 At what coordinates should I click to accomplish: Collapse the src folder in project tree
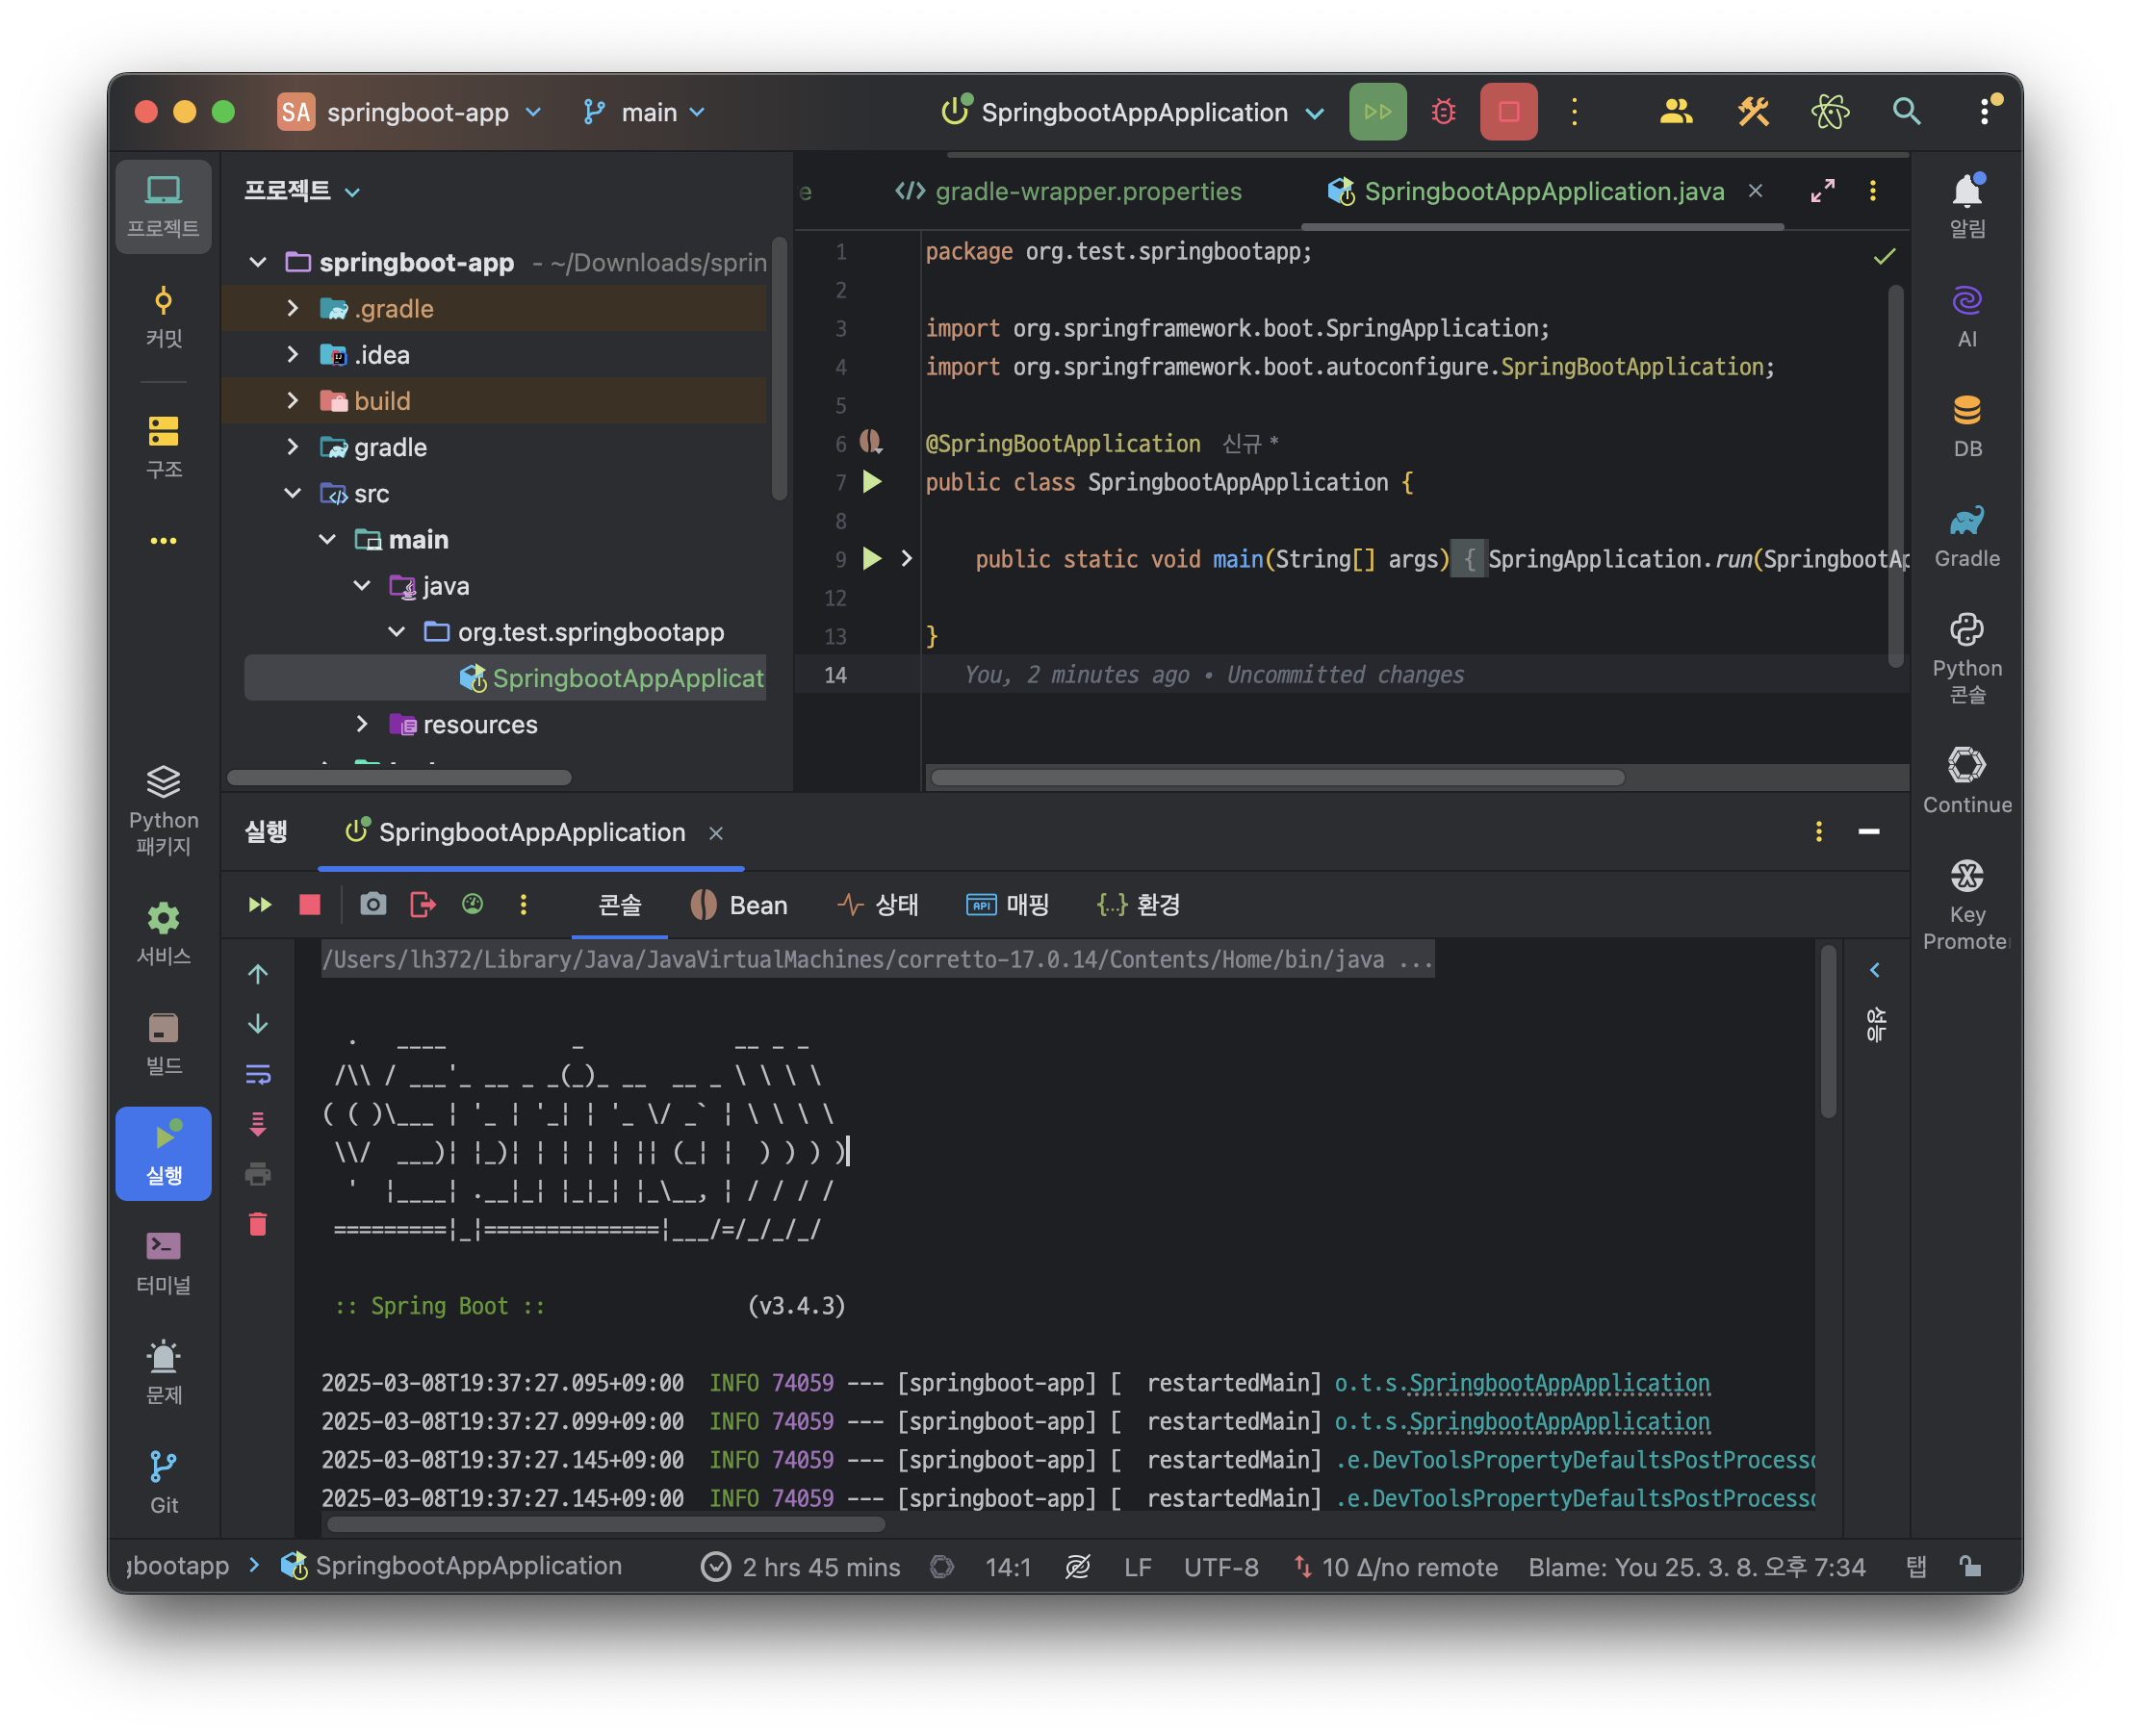[292, 493]
